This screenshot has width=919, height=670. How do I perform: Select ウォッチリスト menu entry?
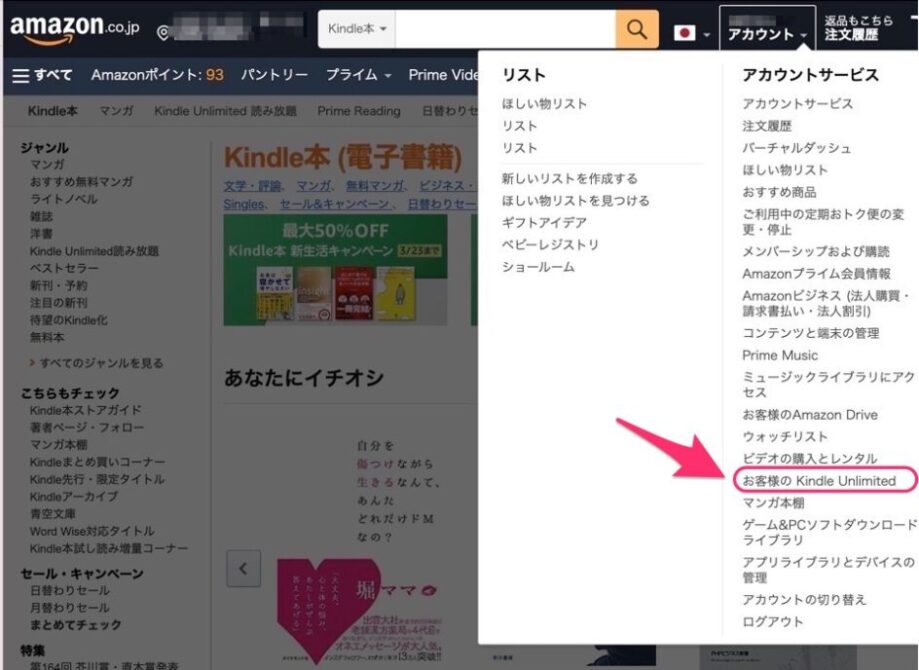point(785,437)
